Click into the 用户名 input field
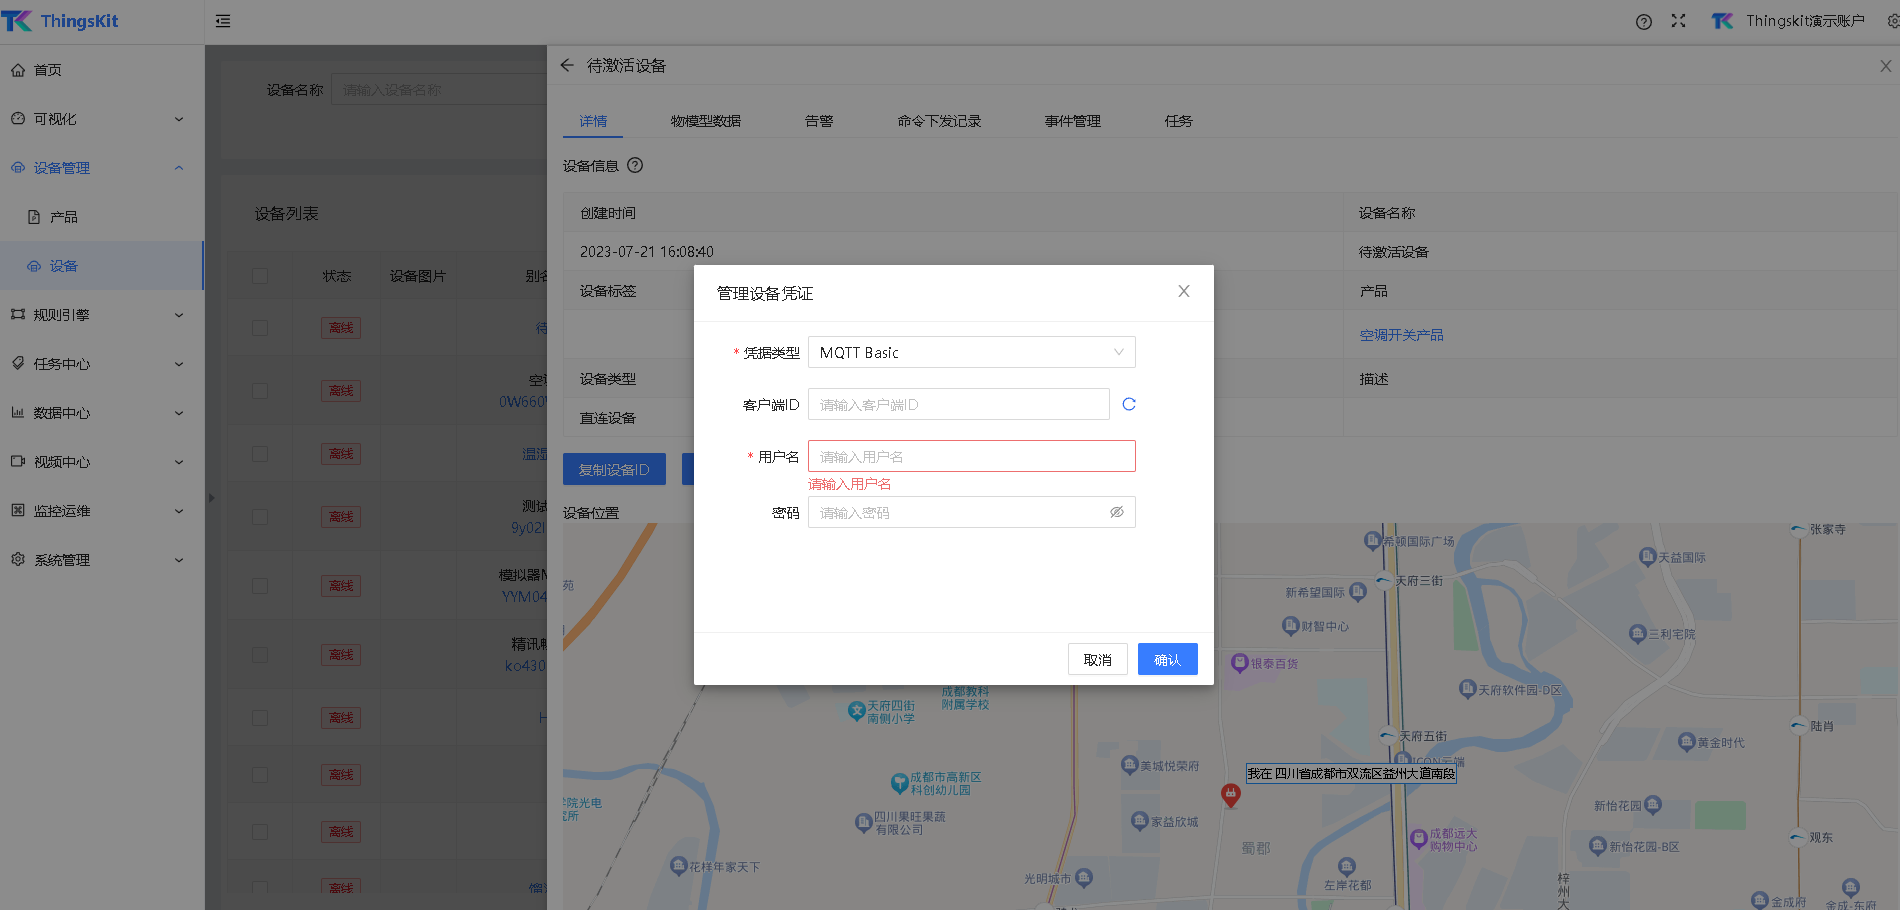 tap(971, 456)
